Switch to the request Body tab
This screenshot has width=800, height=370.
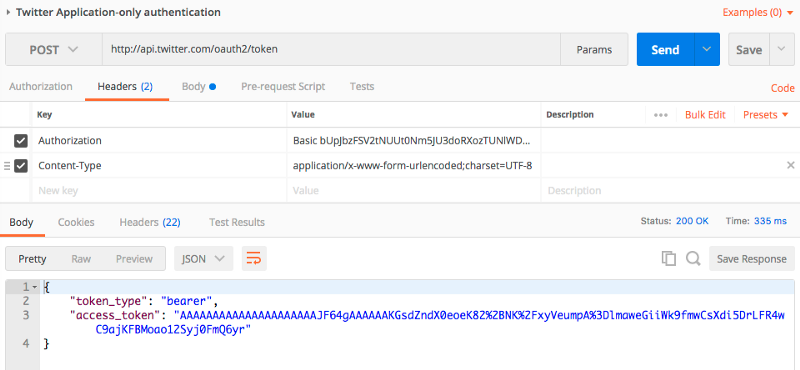click(198, 86)
